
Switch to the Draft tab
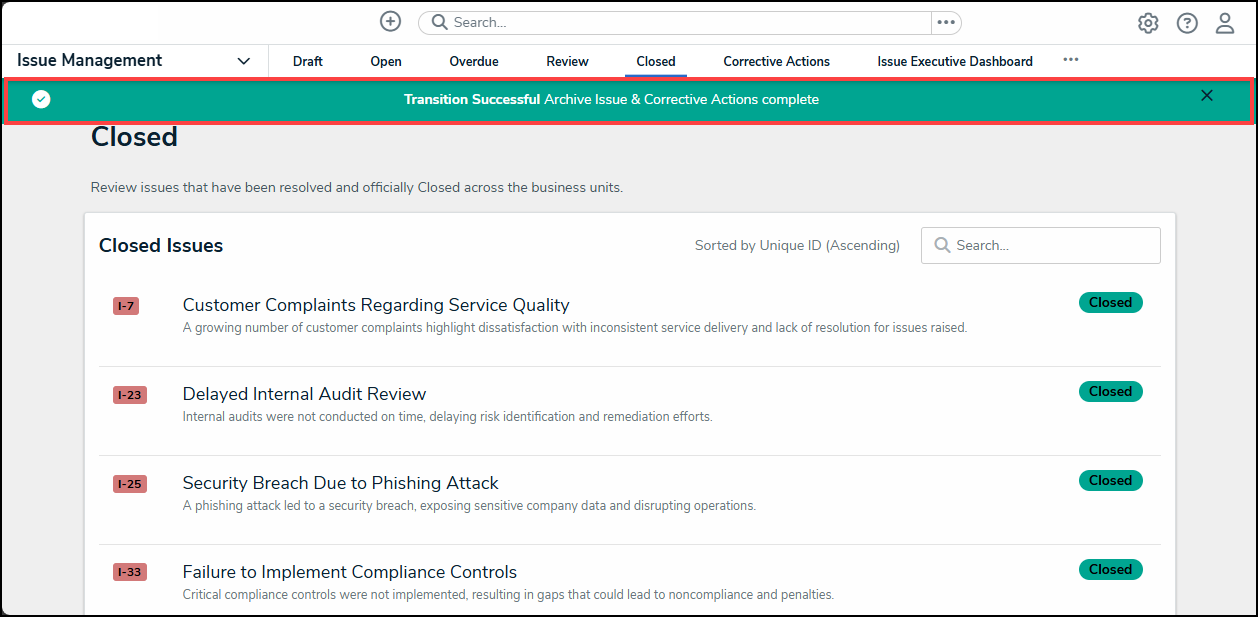[308, 62]
